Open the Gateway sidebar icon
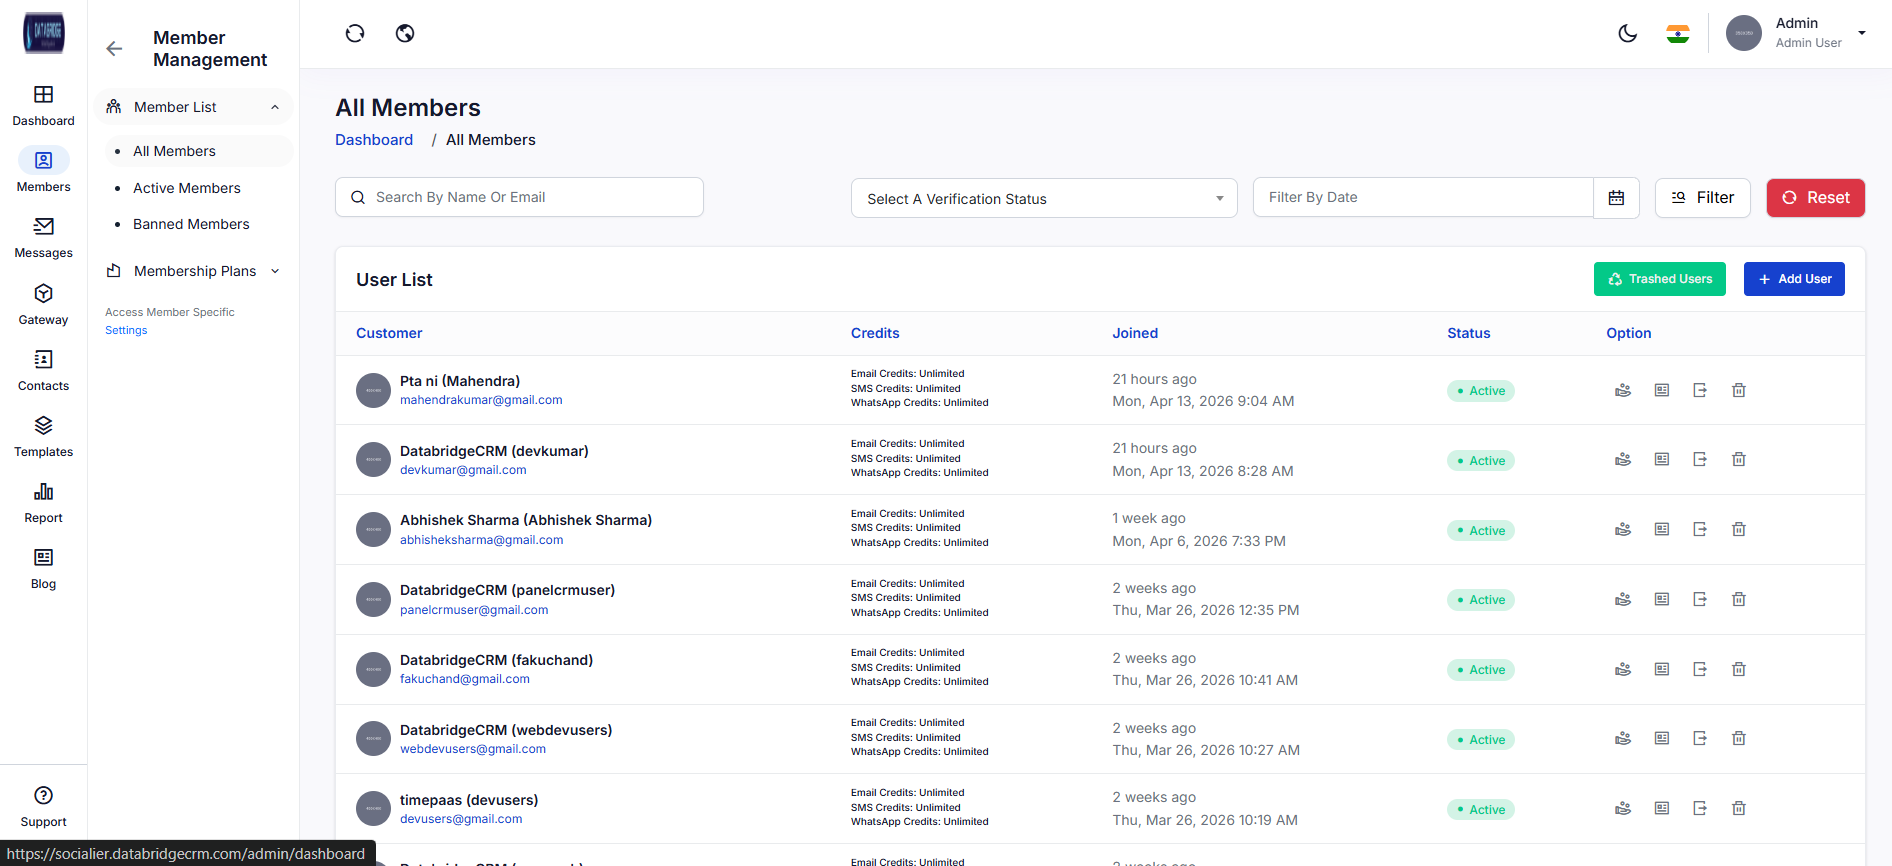The image size is (1892, 866). click(43, 304)
